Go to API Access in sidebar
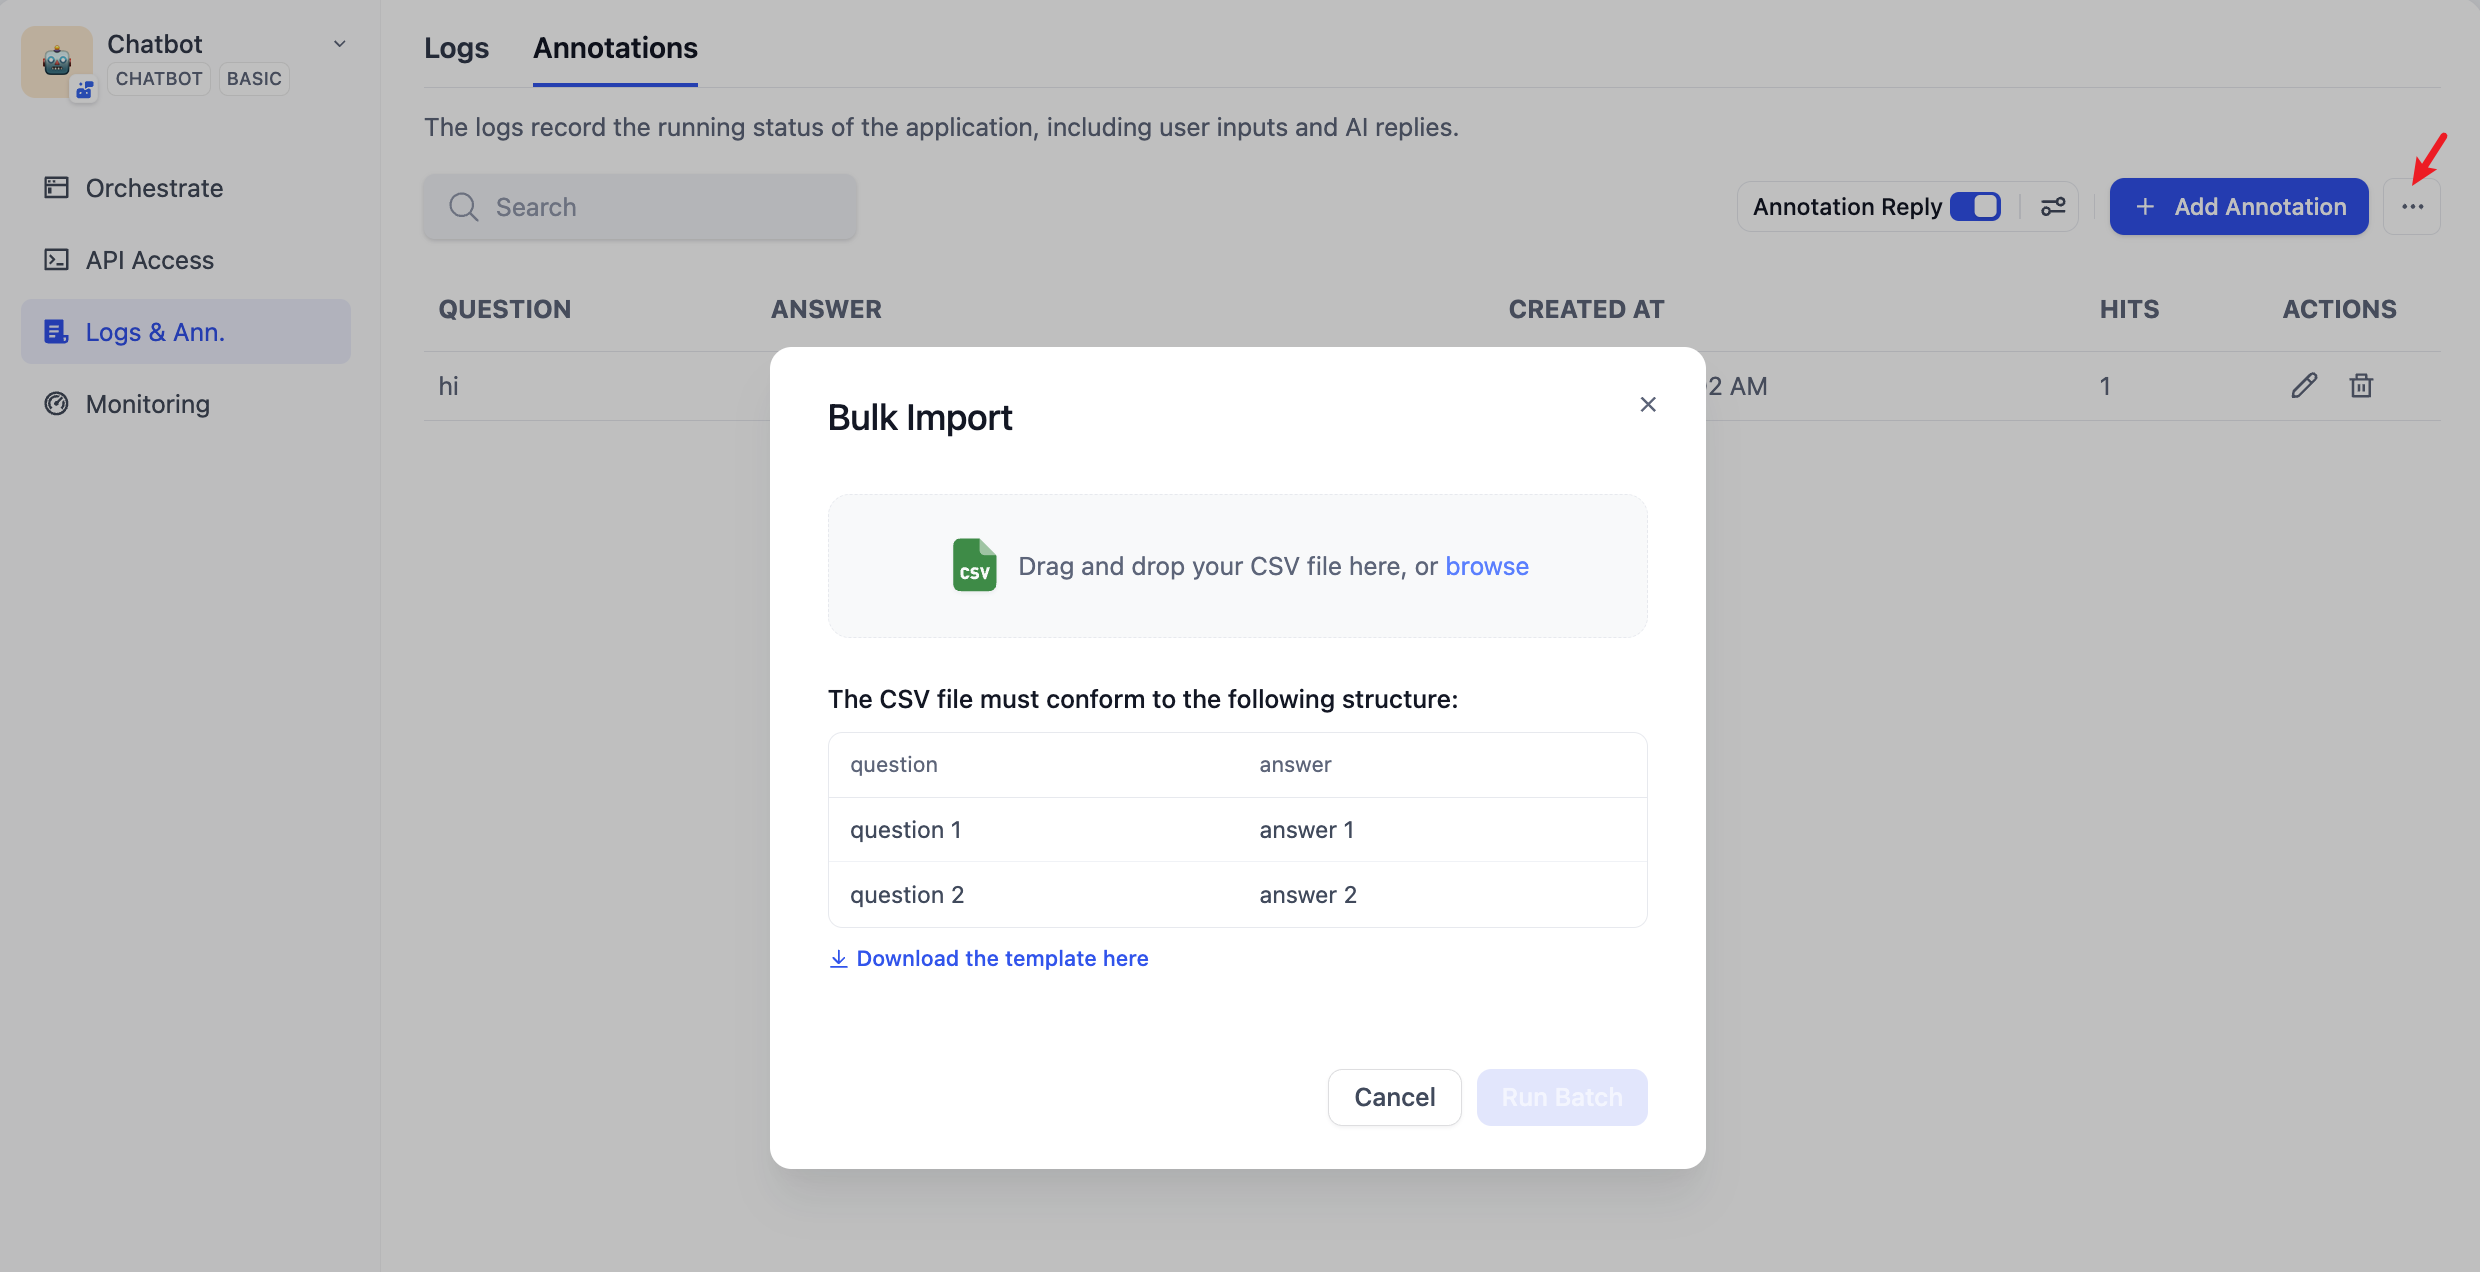This screenshot has width=2480, height=1272. pos(149,260)
